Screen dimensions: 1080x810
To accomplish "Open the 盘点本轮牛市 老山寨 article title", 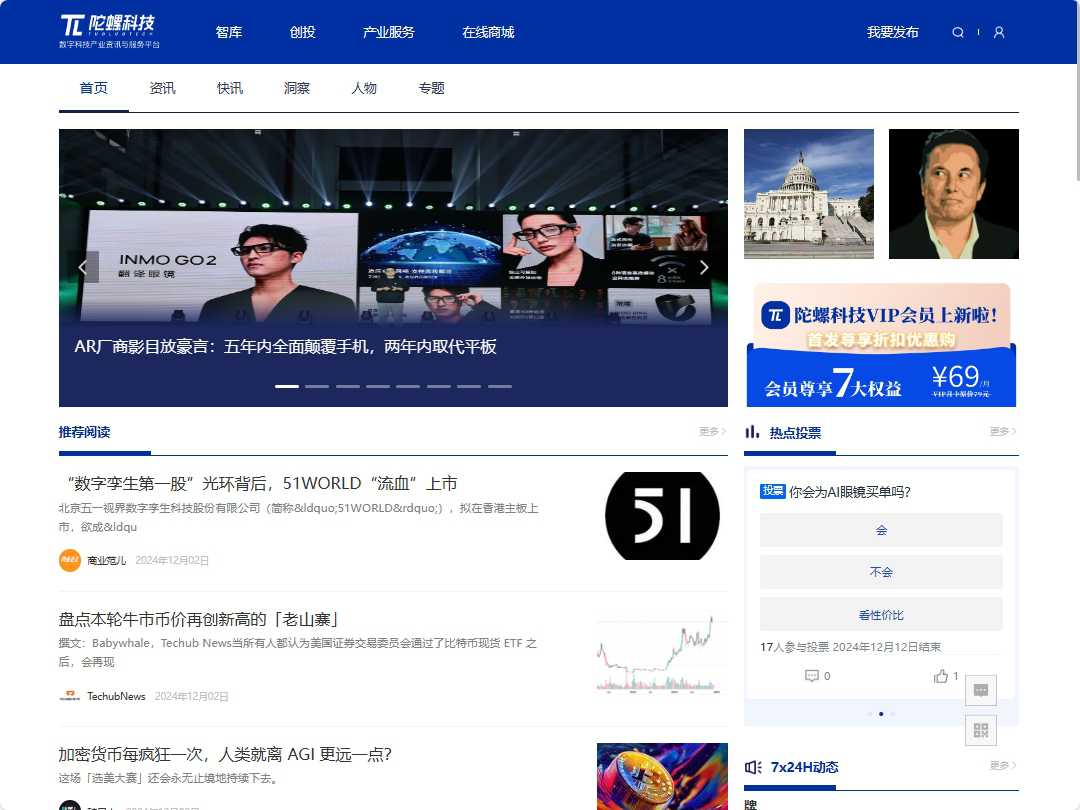I will coord(200,619).
